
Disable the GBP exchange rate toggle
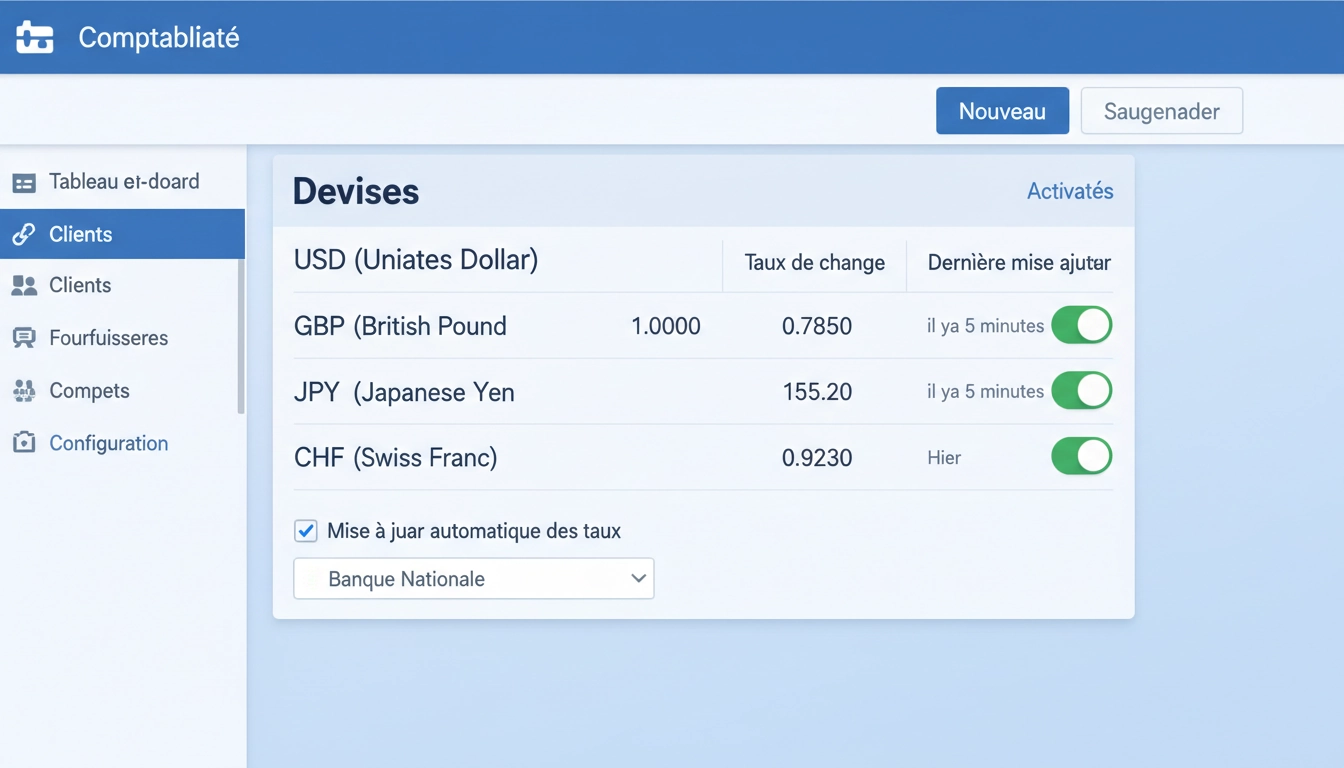coord(1081,325)
